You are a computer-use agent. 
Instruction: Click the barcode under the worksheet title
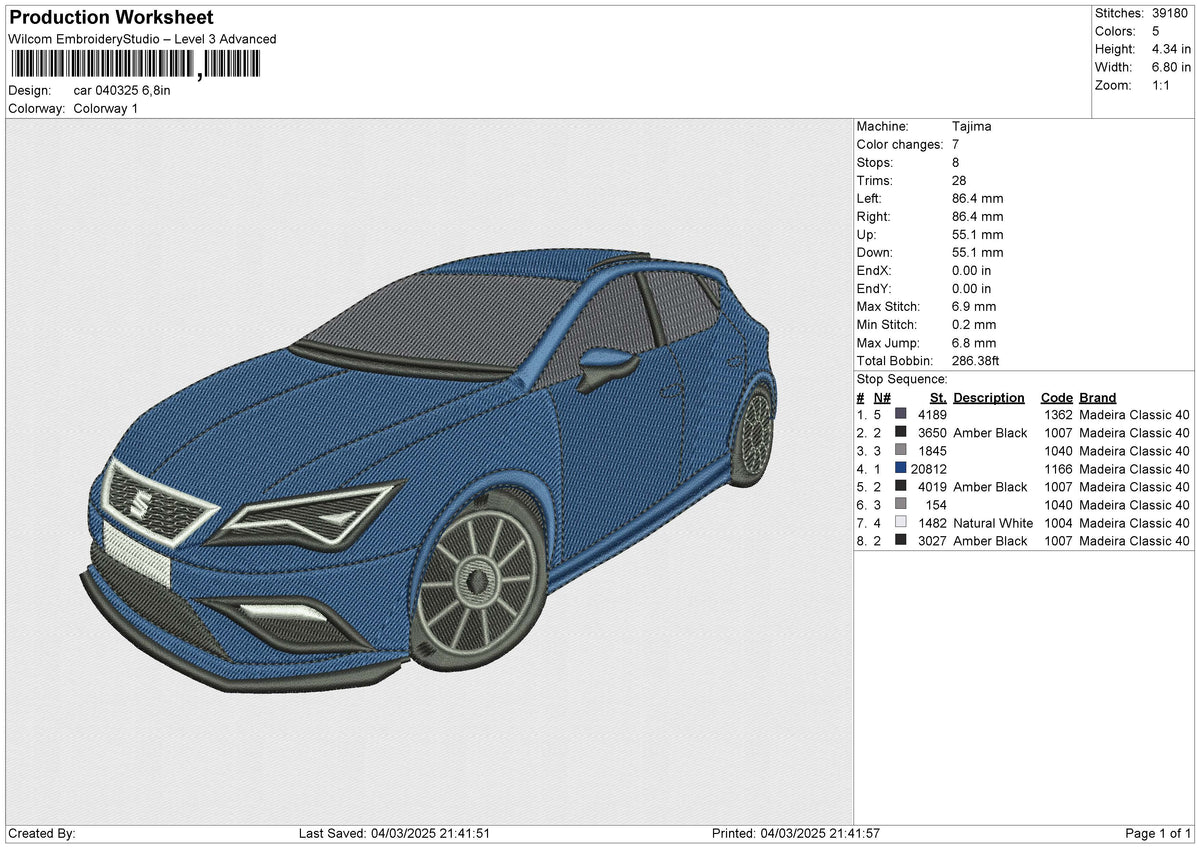tap(135, 66)
